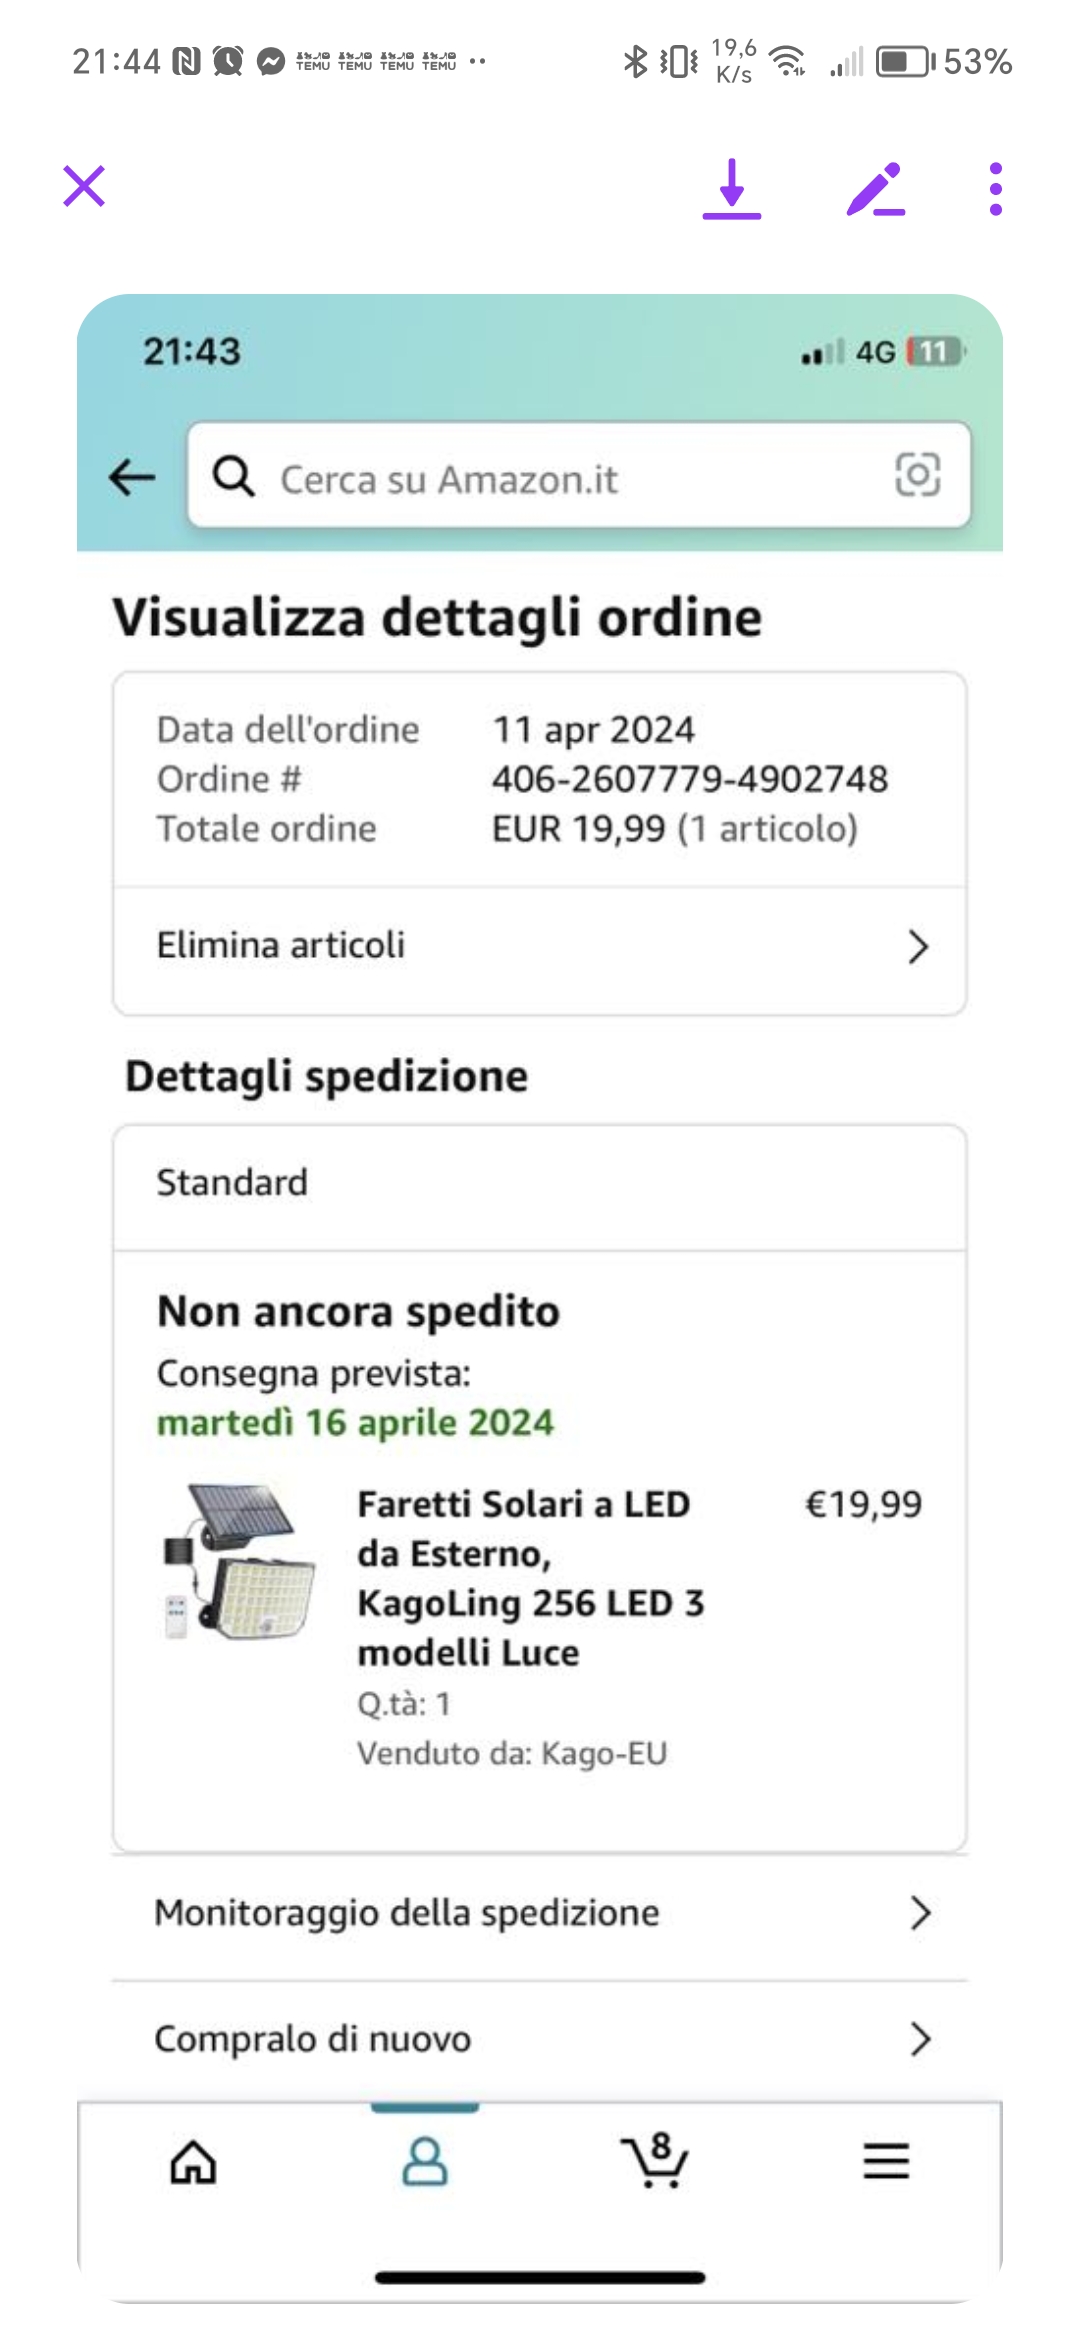This screenshot has height=2340, width=1080.
Task: Expand Elimina articoli chevron
Action: coord(918,946)
